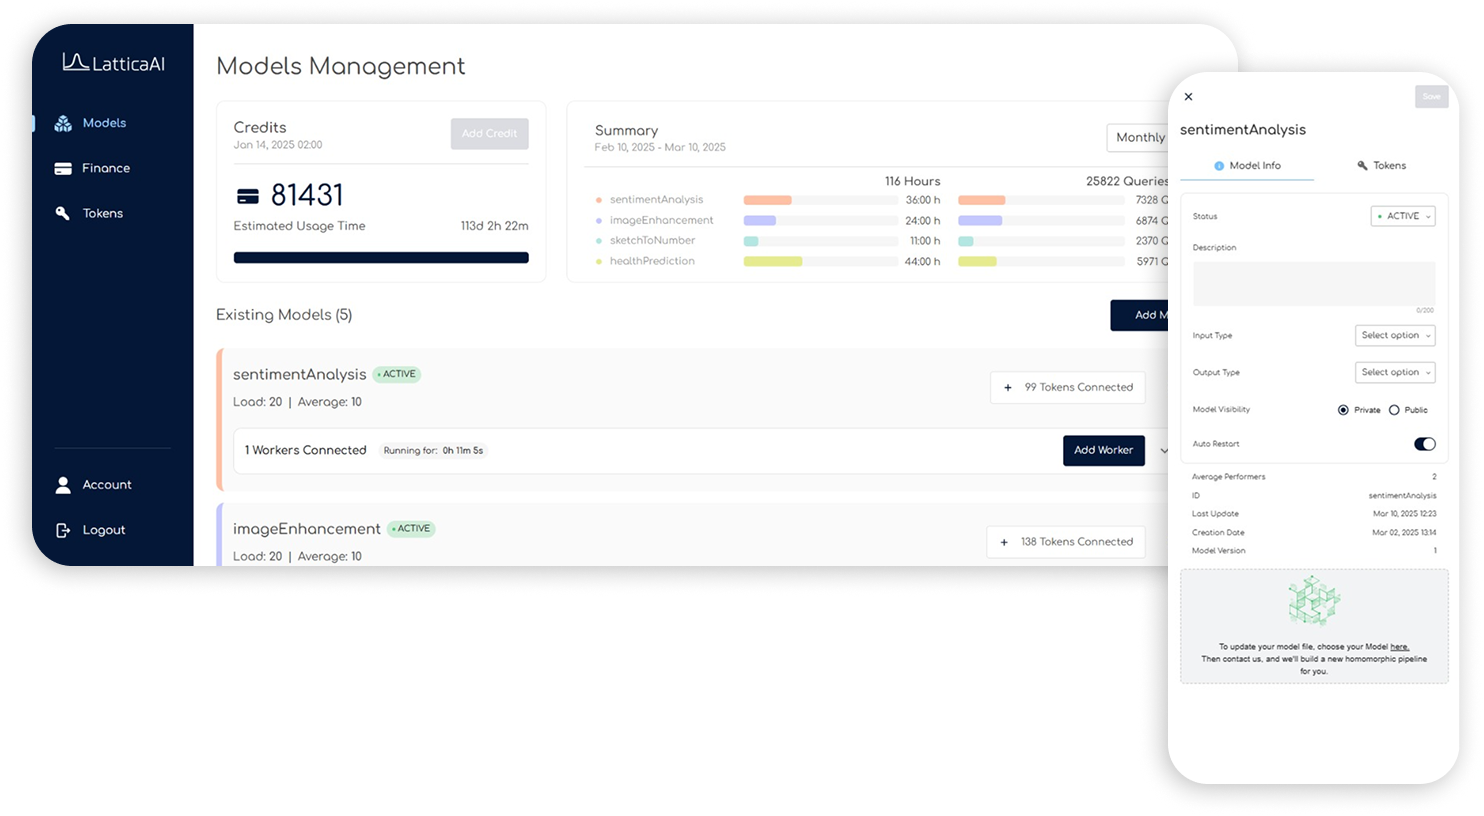Image resolution: width=1484 pixels, height=816 pixels.
Task: Click the Models icon in sidebar
Action: (x=63, y=123)
